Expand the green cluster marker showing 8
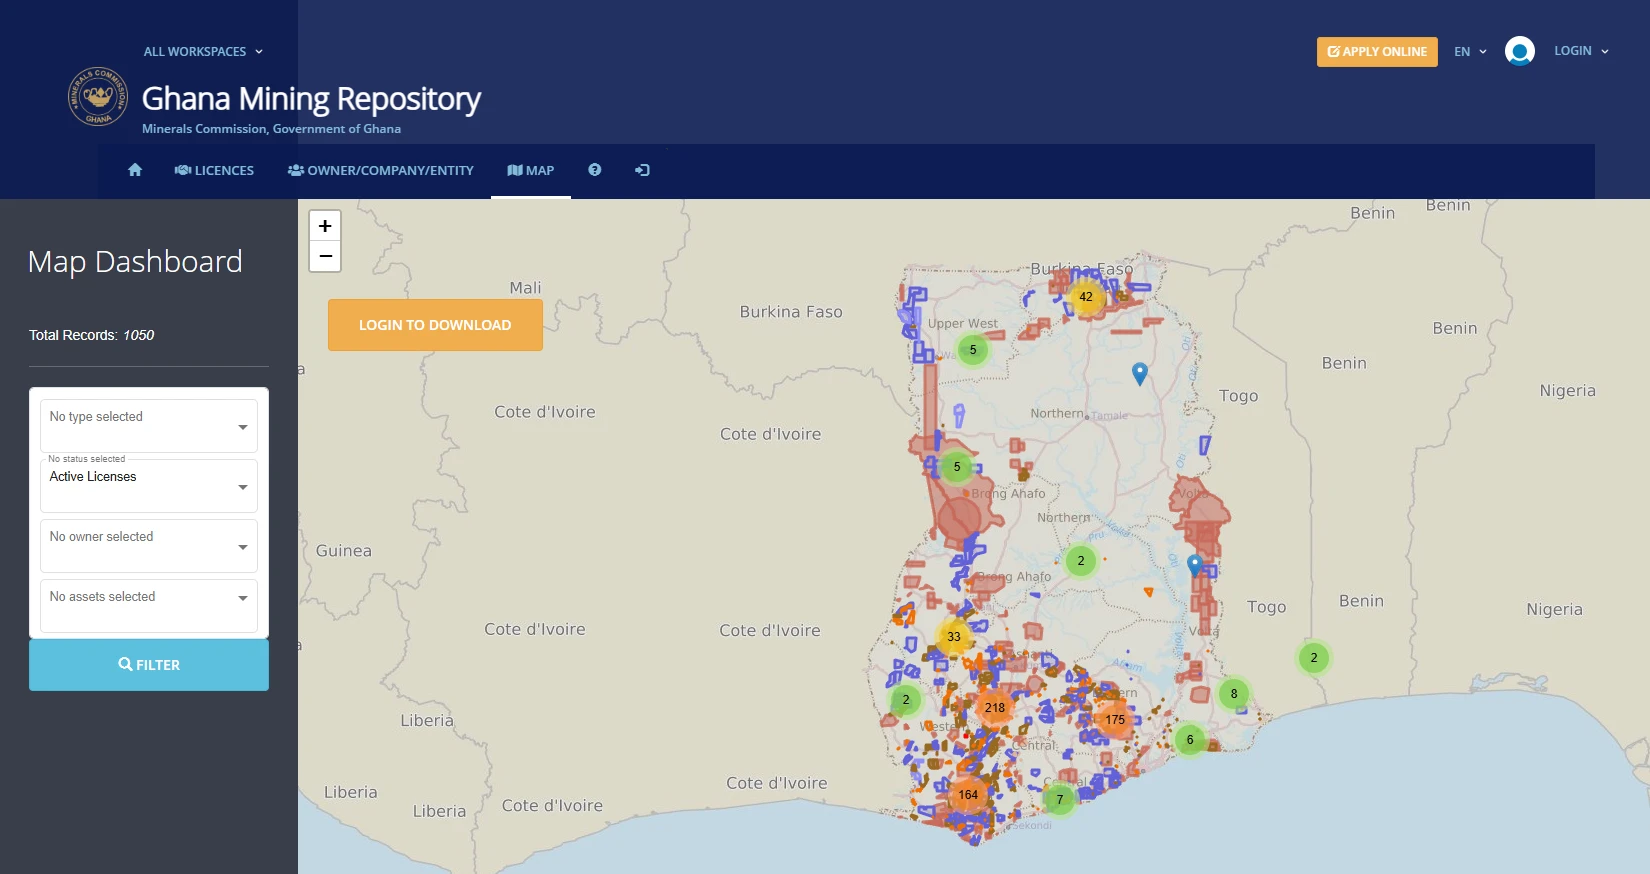This screenshot has width=1650, height=874. 1234,693
